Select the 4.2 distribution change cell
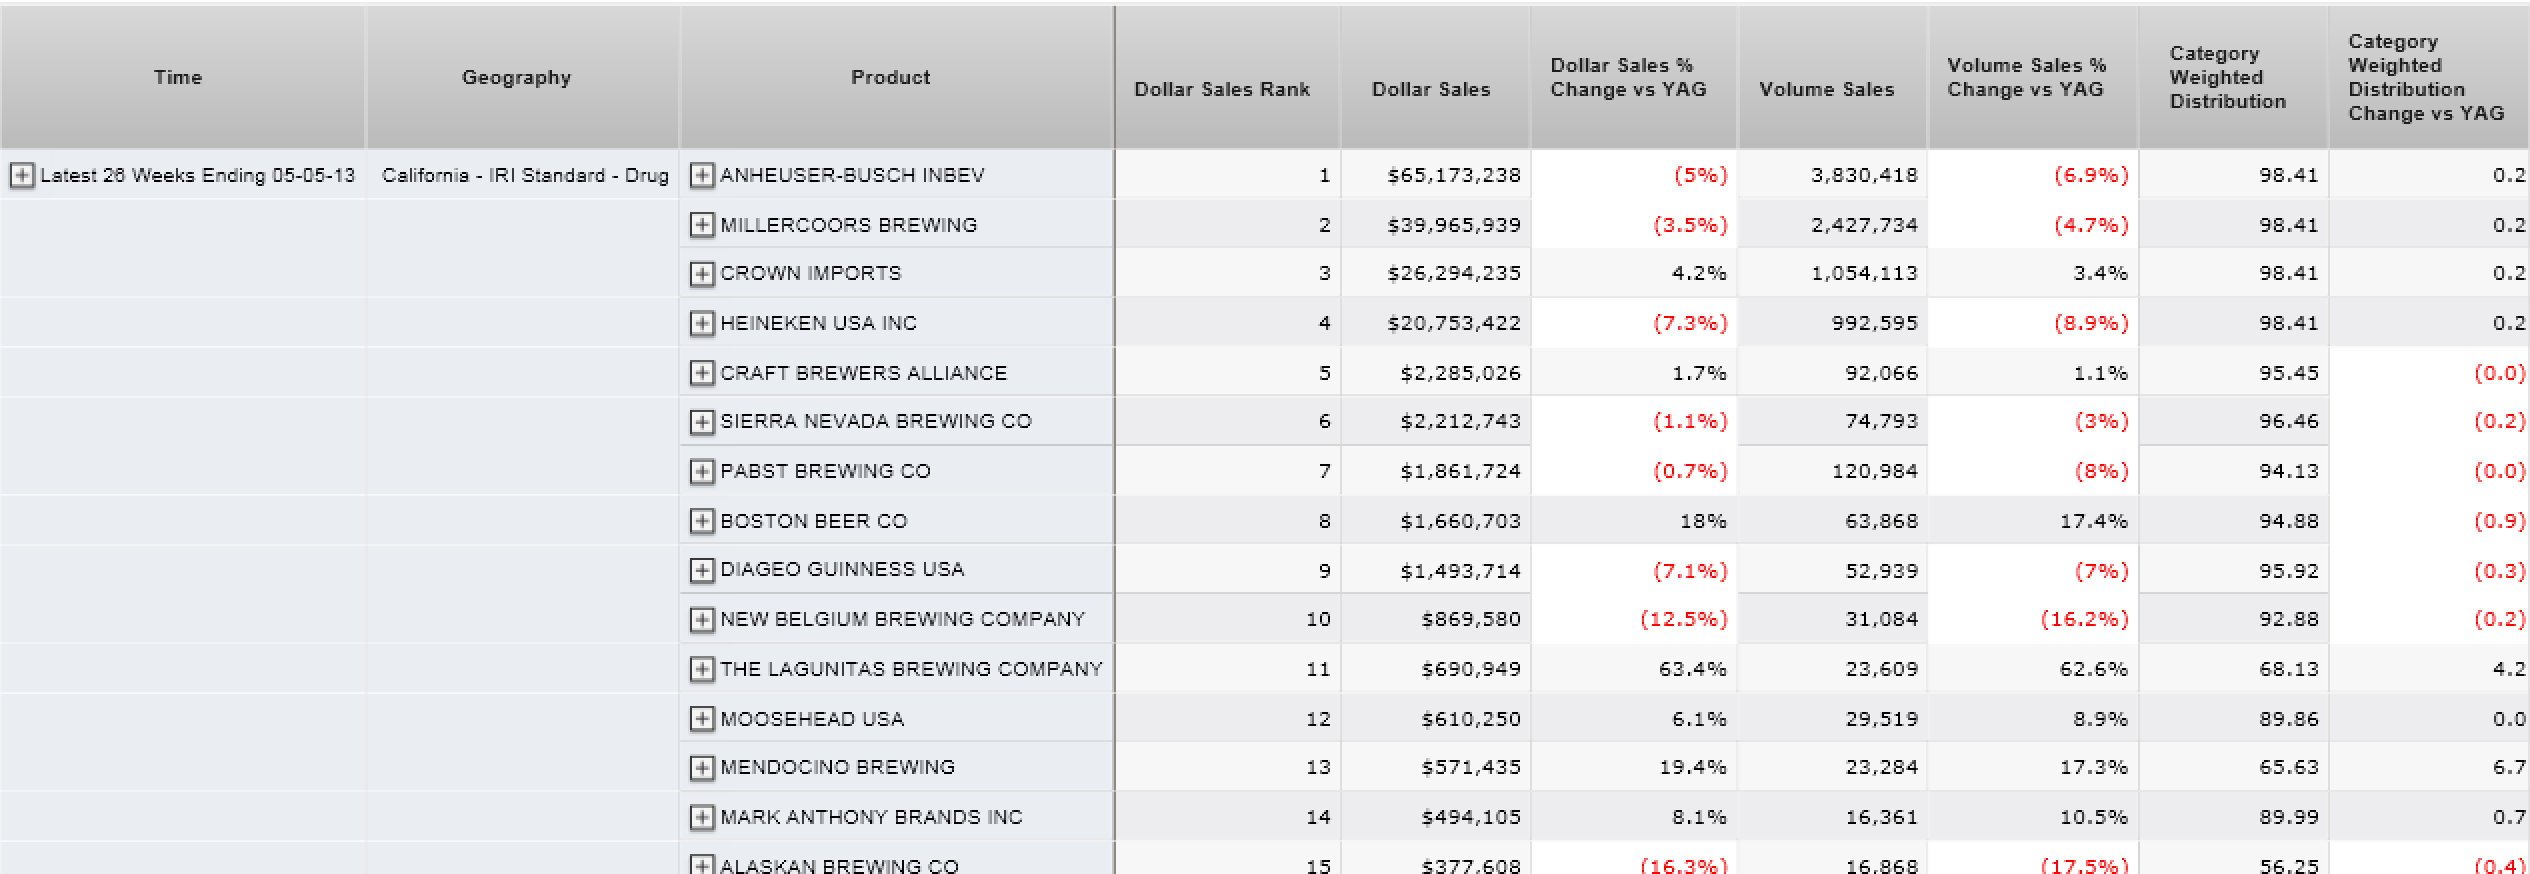 click(x=2430, y=669)
